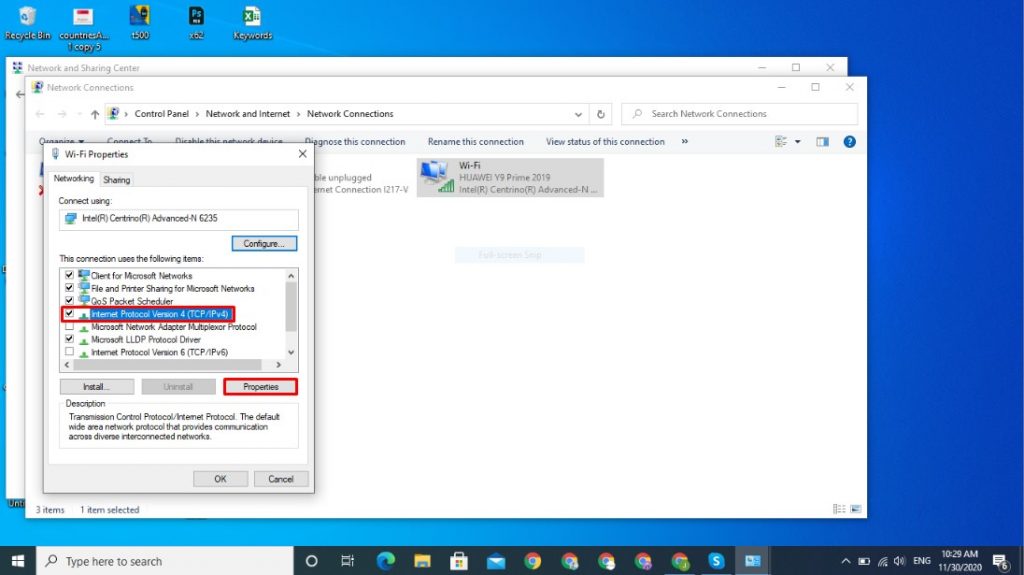1024x575 pixels.
Task: Open the blue help question mark icon
Action: tap(849, 142)
